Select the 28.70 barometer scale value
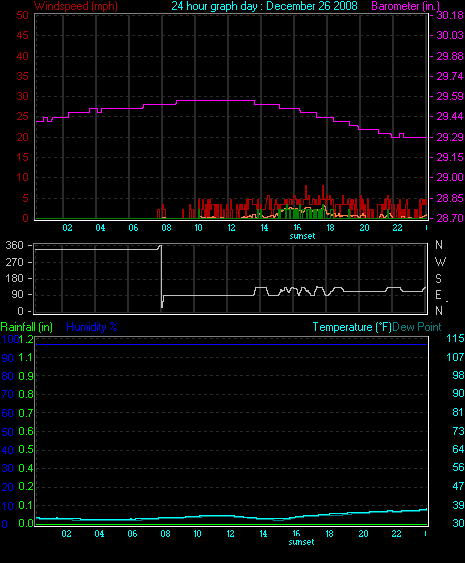465x563 pixels. tap(450, 218)
